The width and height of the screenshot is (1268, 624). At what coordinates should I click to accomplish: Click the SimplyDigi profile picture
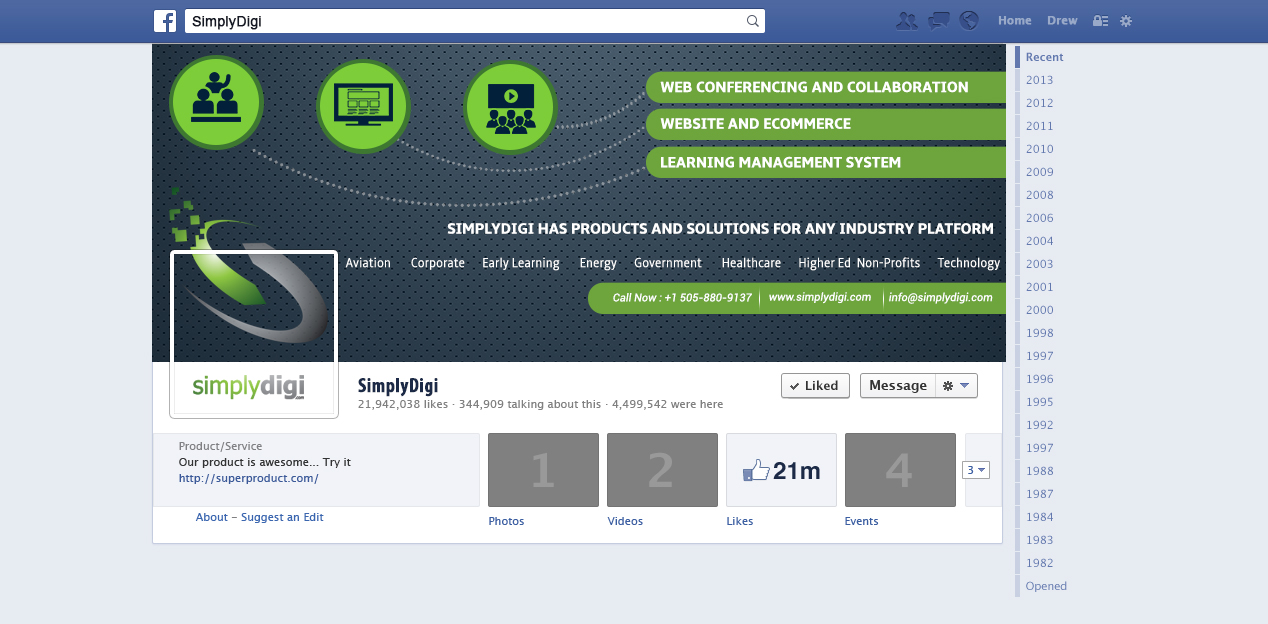pyautogui.click(x=254, y=334)
